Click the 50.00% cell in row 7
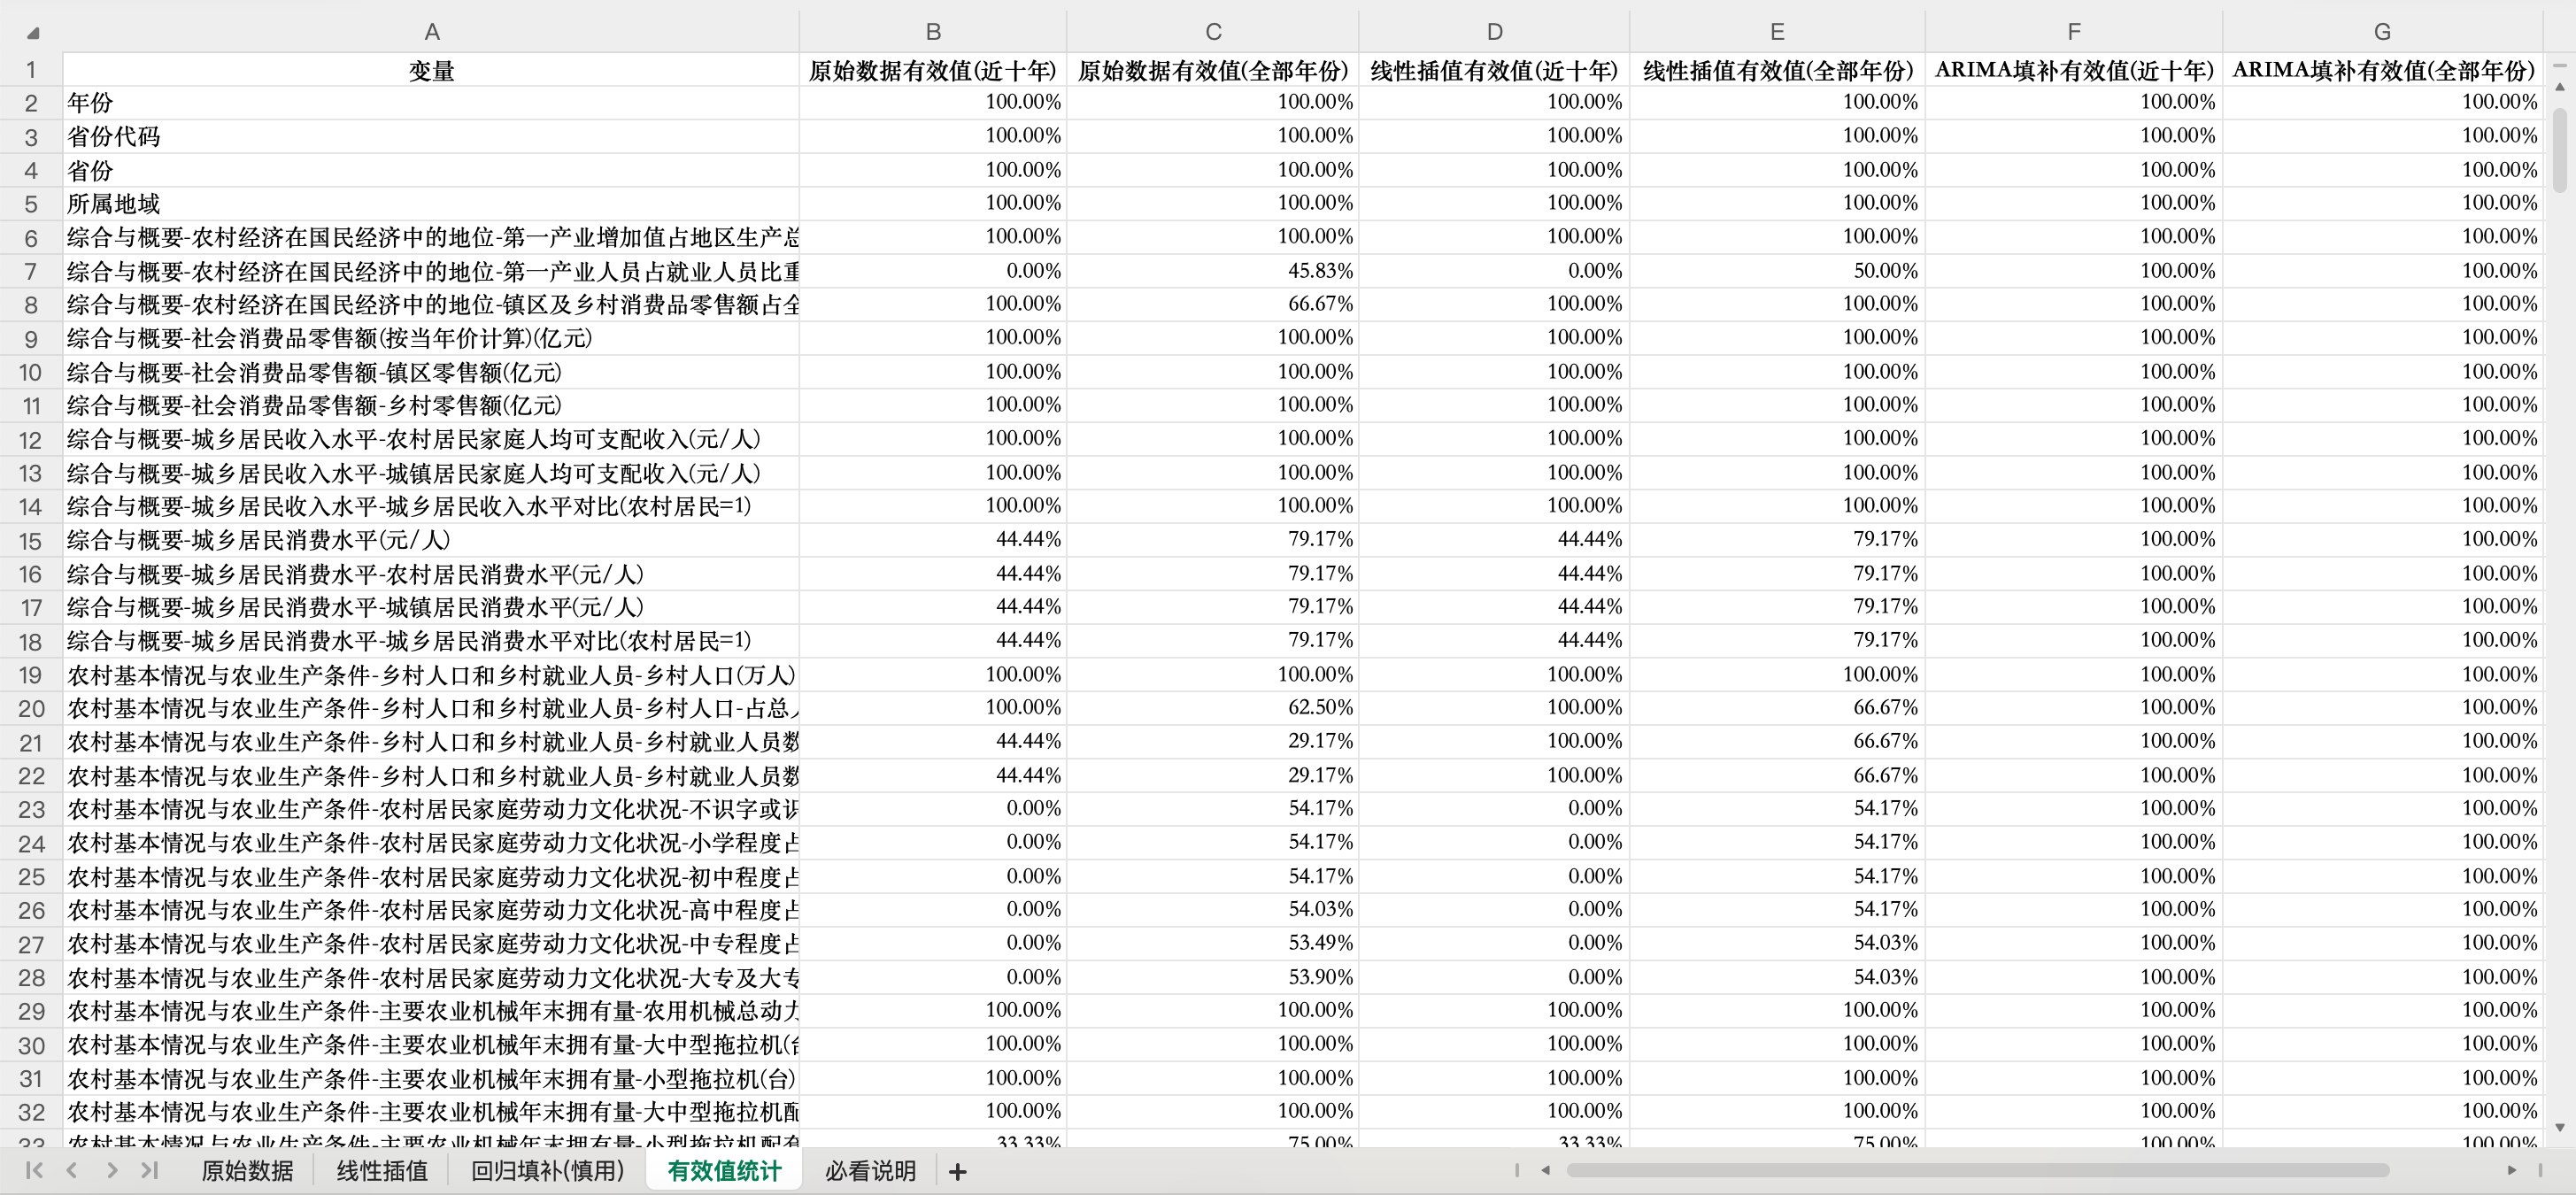The height and width of the screenshot is (1195, 2576). 1777,271
